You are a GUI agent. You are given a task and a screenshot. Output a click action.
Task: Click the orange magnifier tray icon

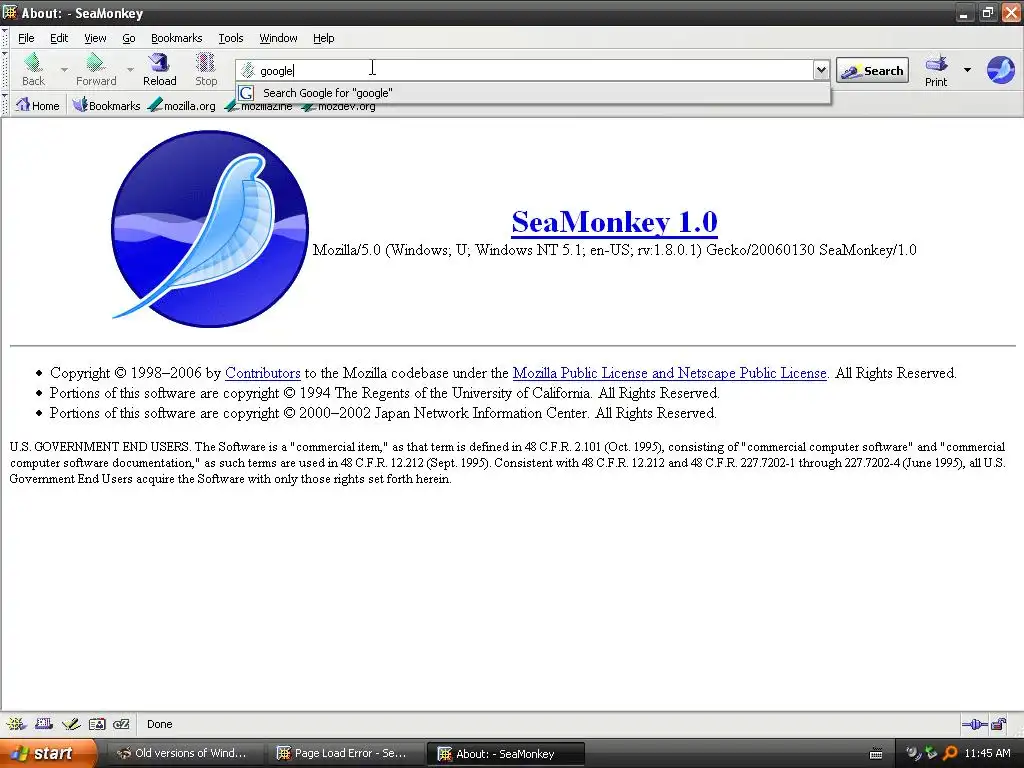tap(950, 753)
